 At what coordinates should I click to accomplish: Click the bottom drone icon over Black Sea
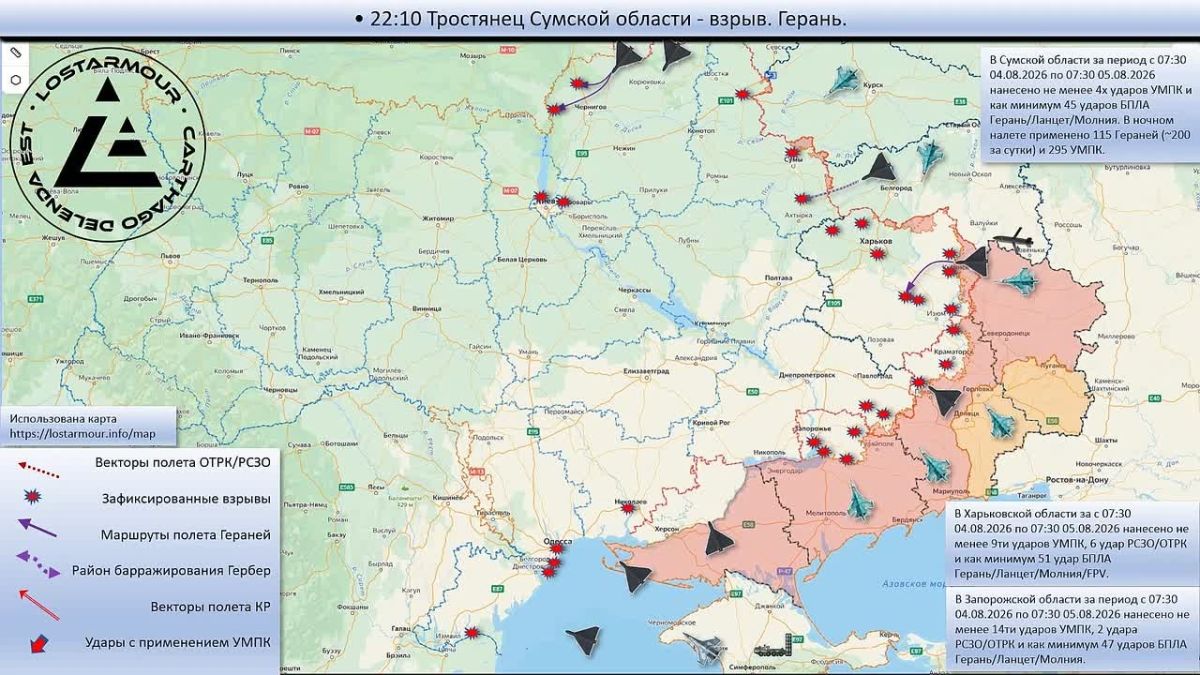(582, 639)
